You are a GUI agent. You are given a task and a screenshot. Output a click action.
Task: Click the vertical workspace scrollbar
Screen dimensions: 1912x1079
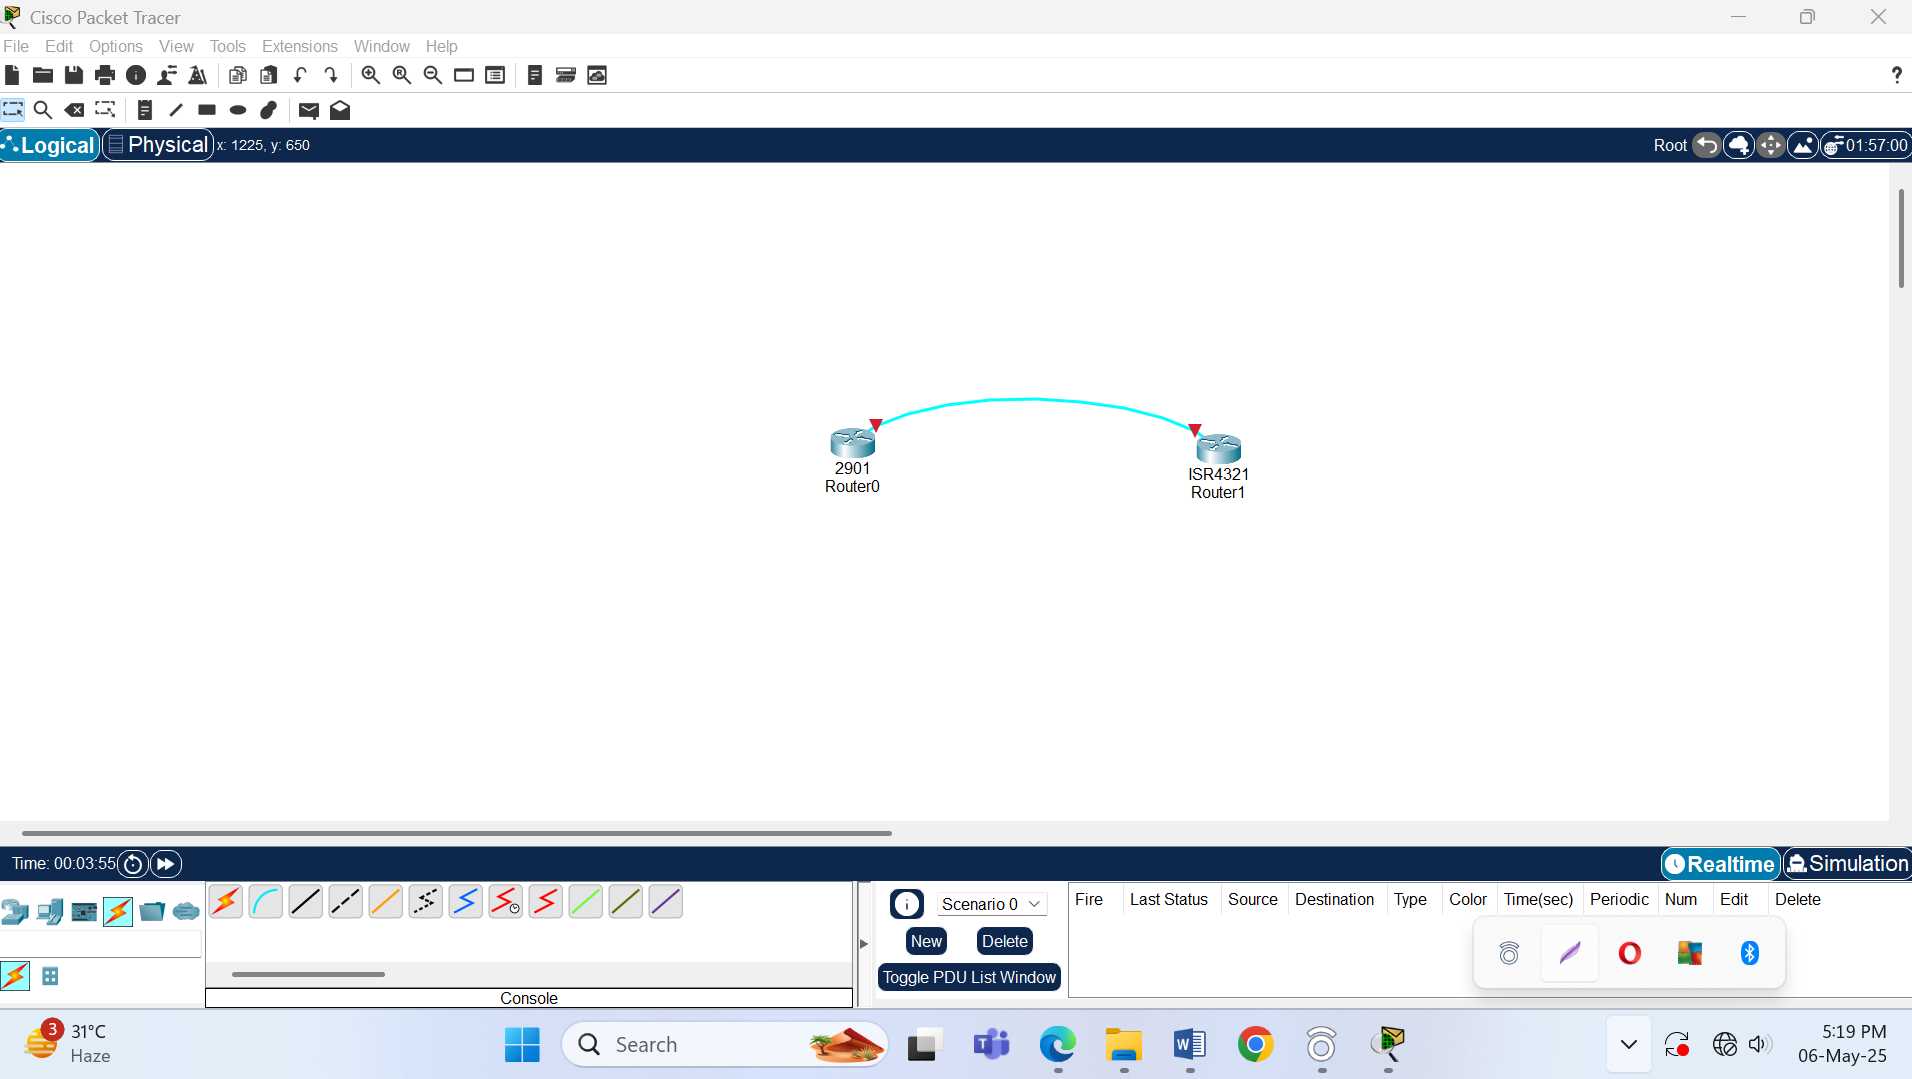pos(1901,238)
